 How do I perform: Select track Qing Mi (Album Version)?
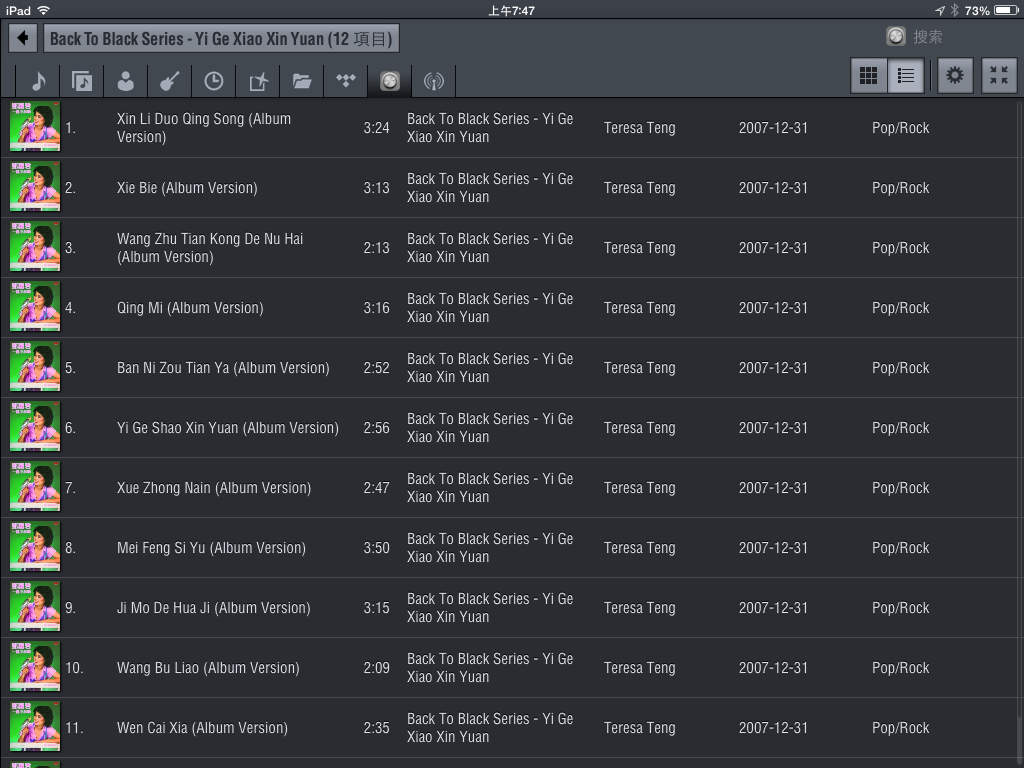coord(190,308)
